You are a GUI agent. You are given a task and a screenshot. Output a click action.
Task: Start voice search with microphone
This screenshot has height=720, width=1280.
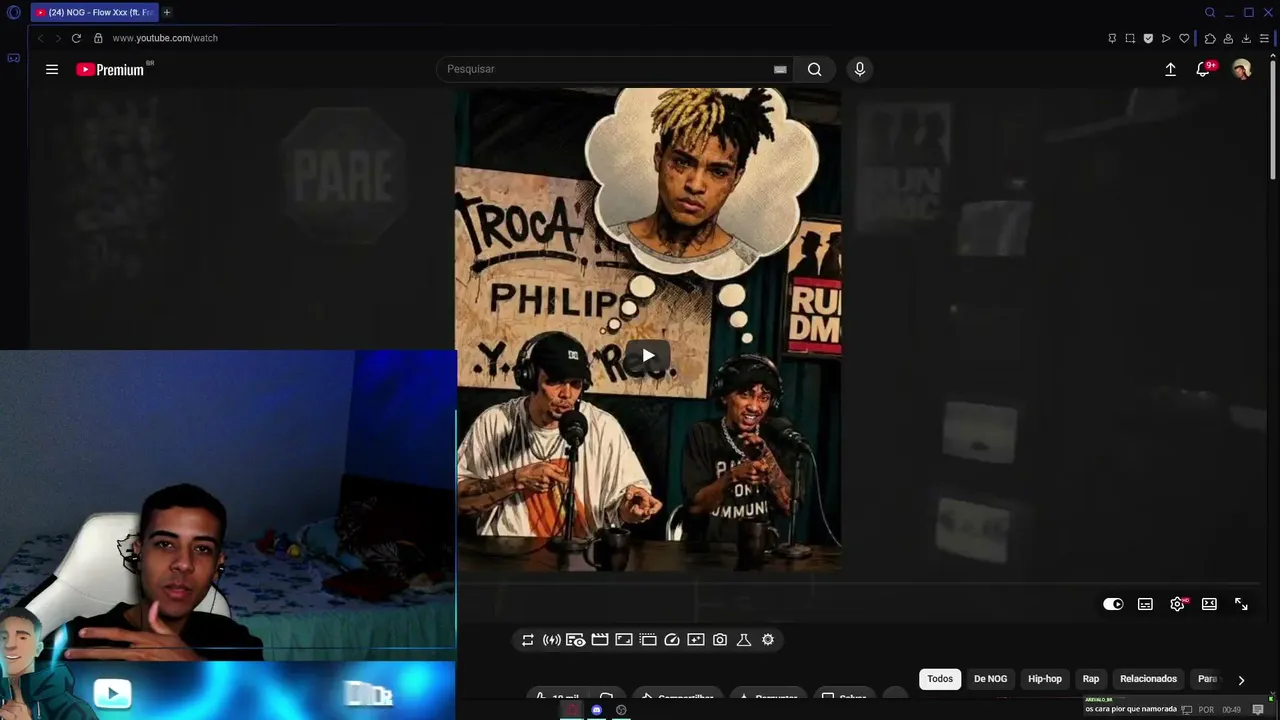coord(859,69)
